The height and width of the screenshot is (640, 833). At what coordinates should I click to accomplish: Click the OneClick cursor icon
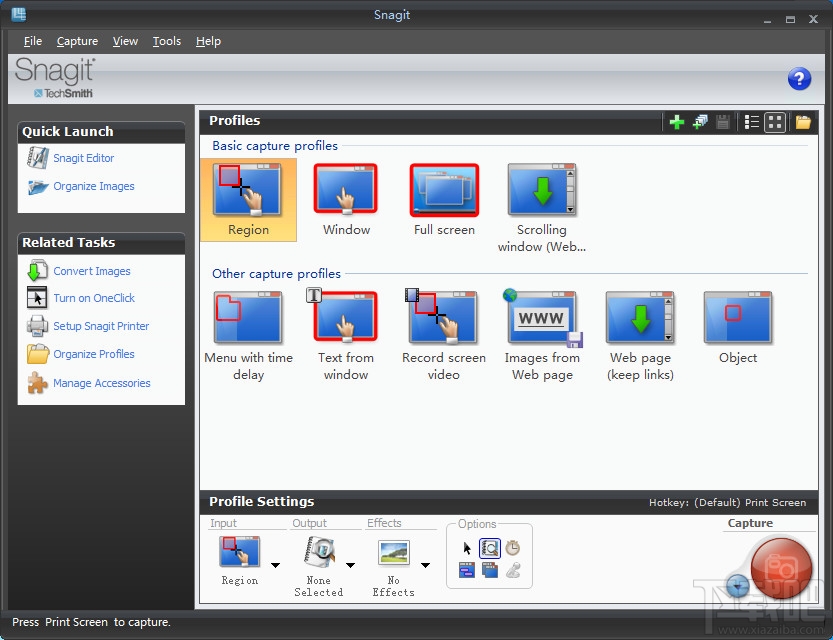pyautogui.click(x=37, y=297)
